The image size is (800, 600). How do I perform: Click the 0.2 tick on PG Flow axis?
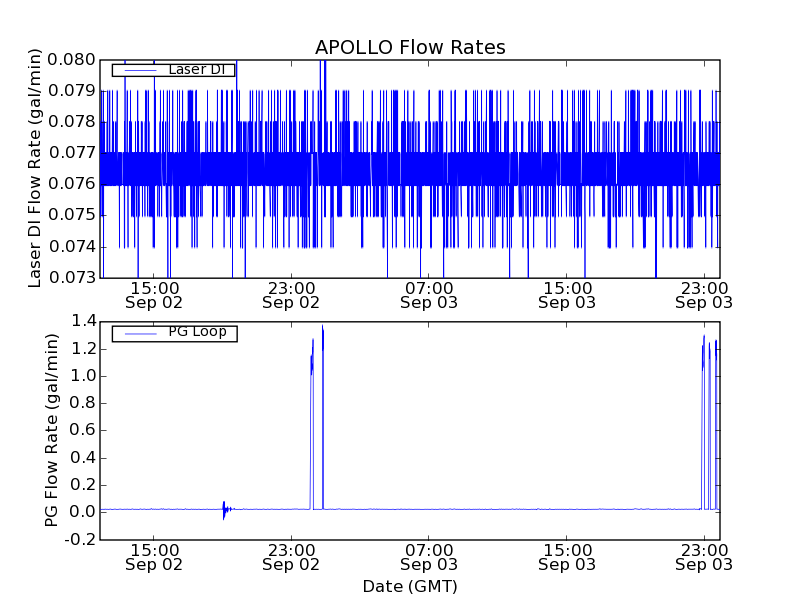[83, 485]
